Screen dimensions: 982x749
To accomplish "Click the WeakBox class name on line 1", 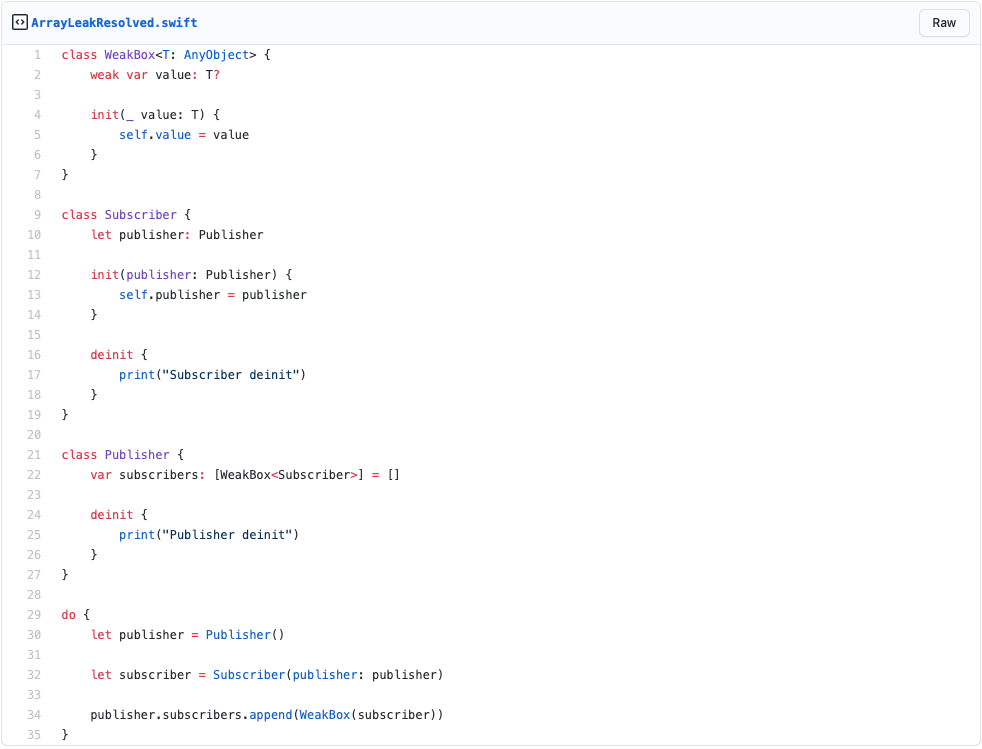I will coord(130,55).
